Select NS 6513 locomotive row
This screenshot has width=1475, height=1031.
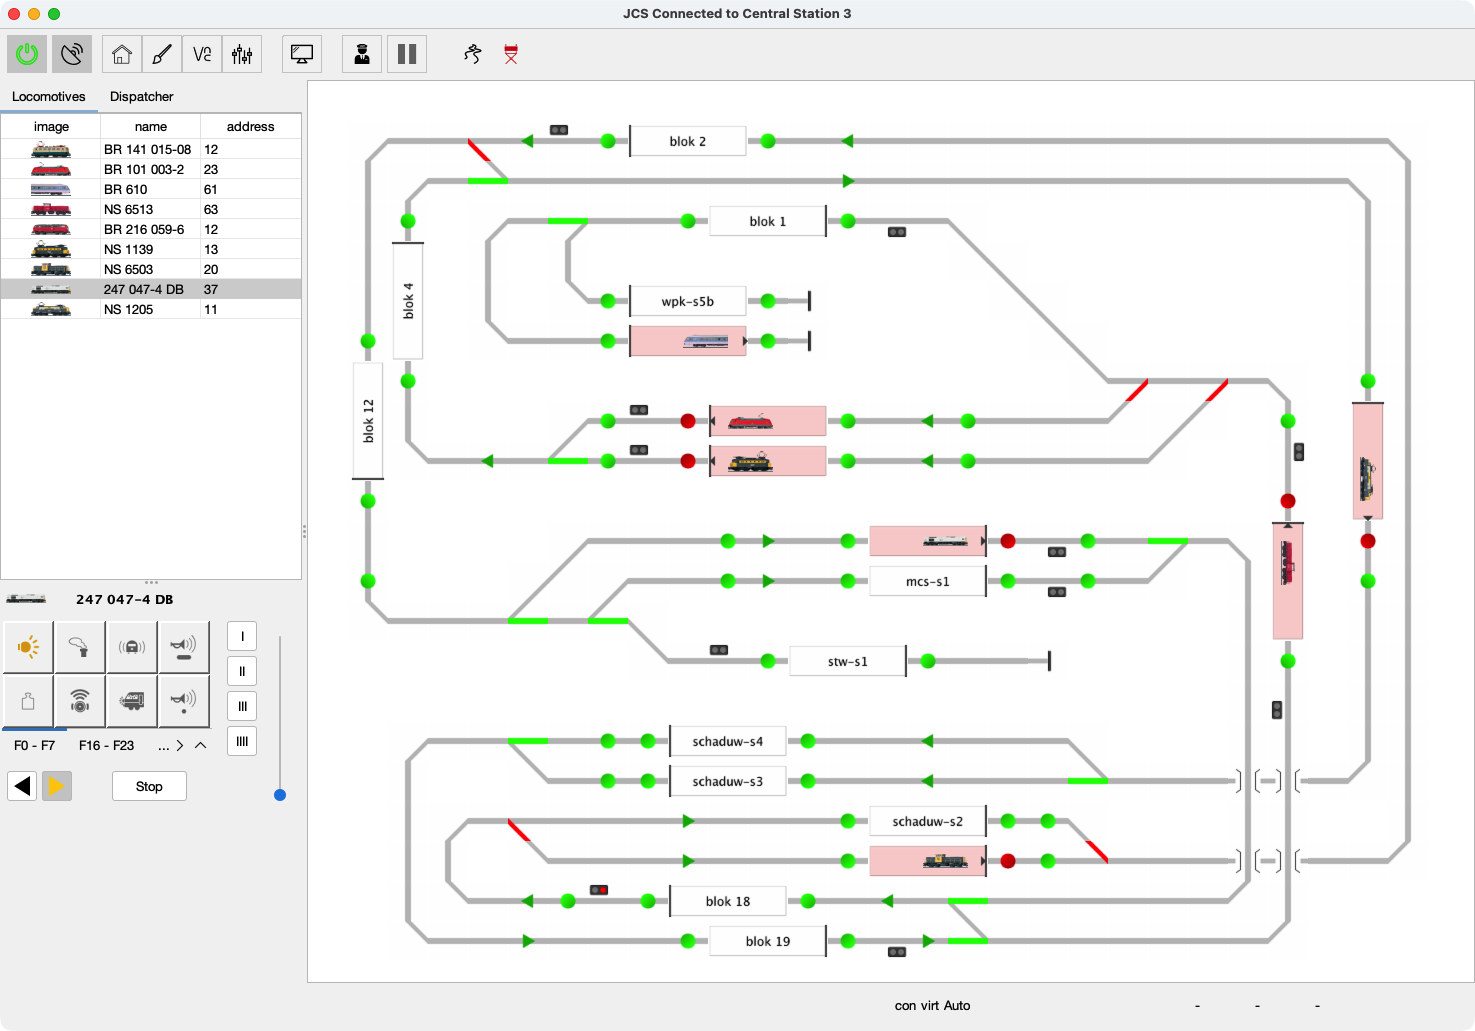tap(151, 209)
